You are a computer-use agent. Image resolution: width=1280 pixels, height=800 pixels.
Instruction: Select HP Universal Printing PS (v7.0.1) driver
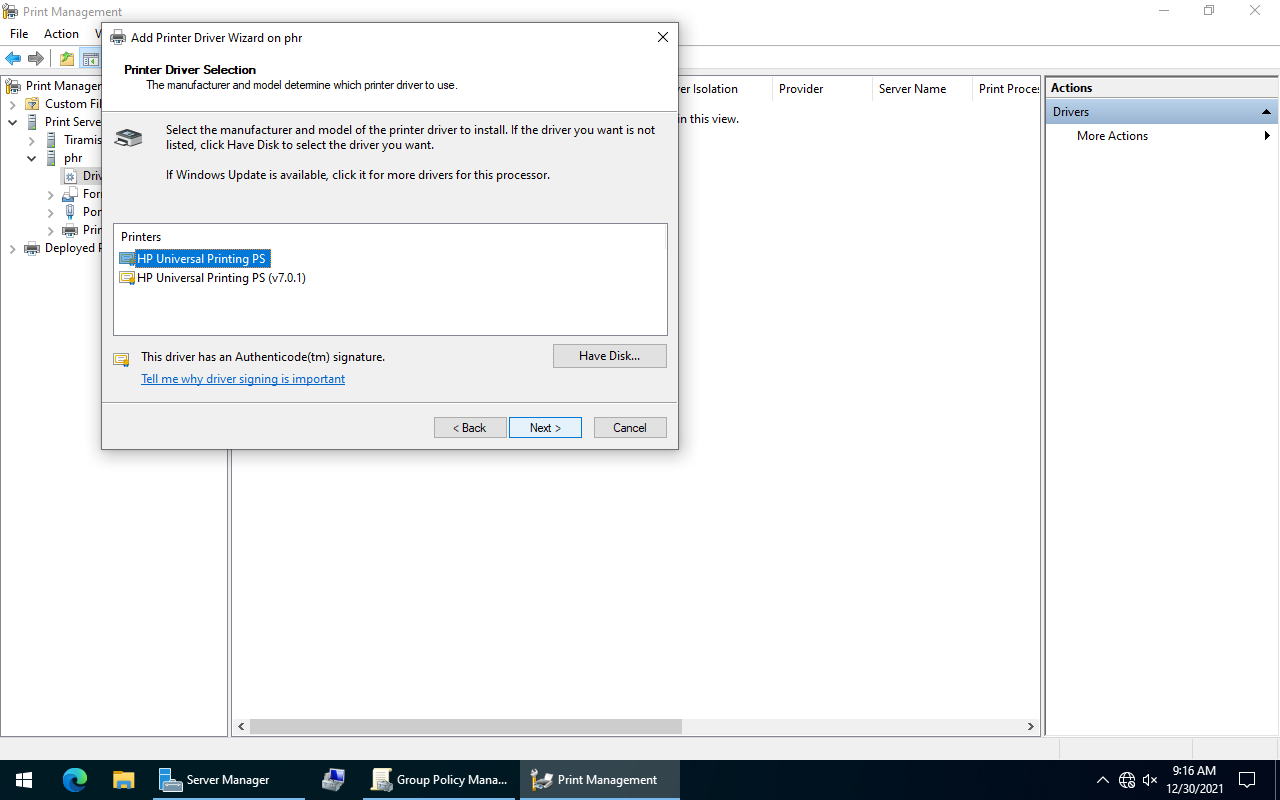pos(221,278)
